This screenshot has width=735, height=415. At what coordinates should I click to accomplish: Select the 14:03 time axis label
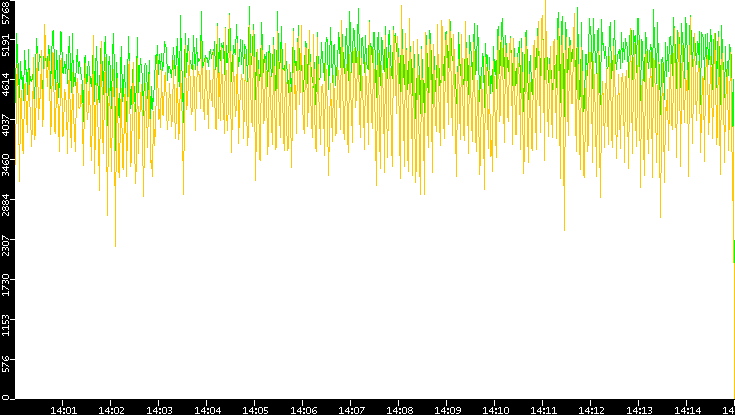[159, 411]
